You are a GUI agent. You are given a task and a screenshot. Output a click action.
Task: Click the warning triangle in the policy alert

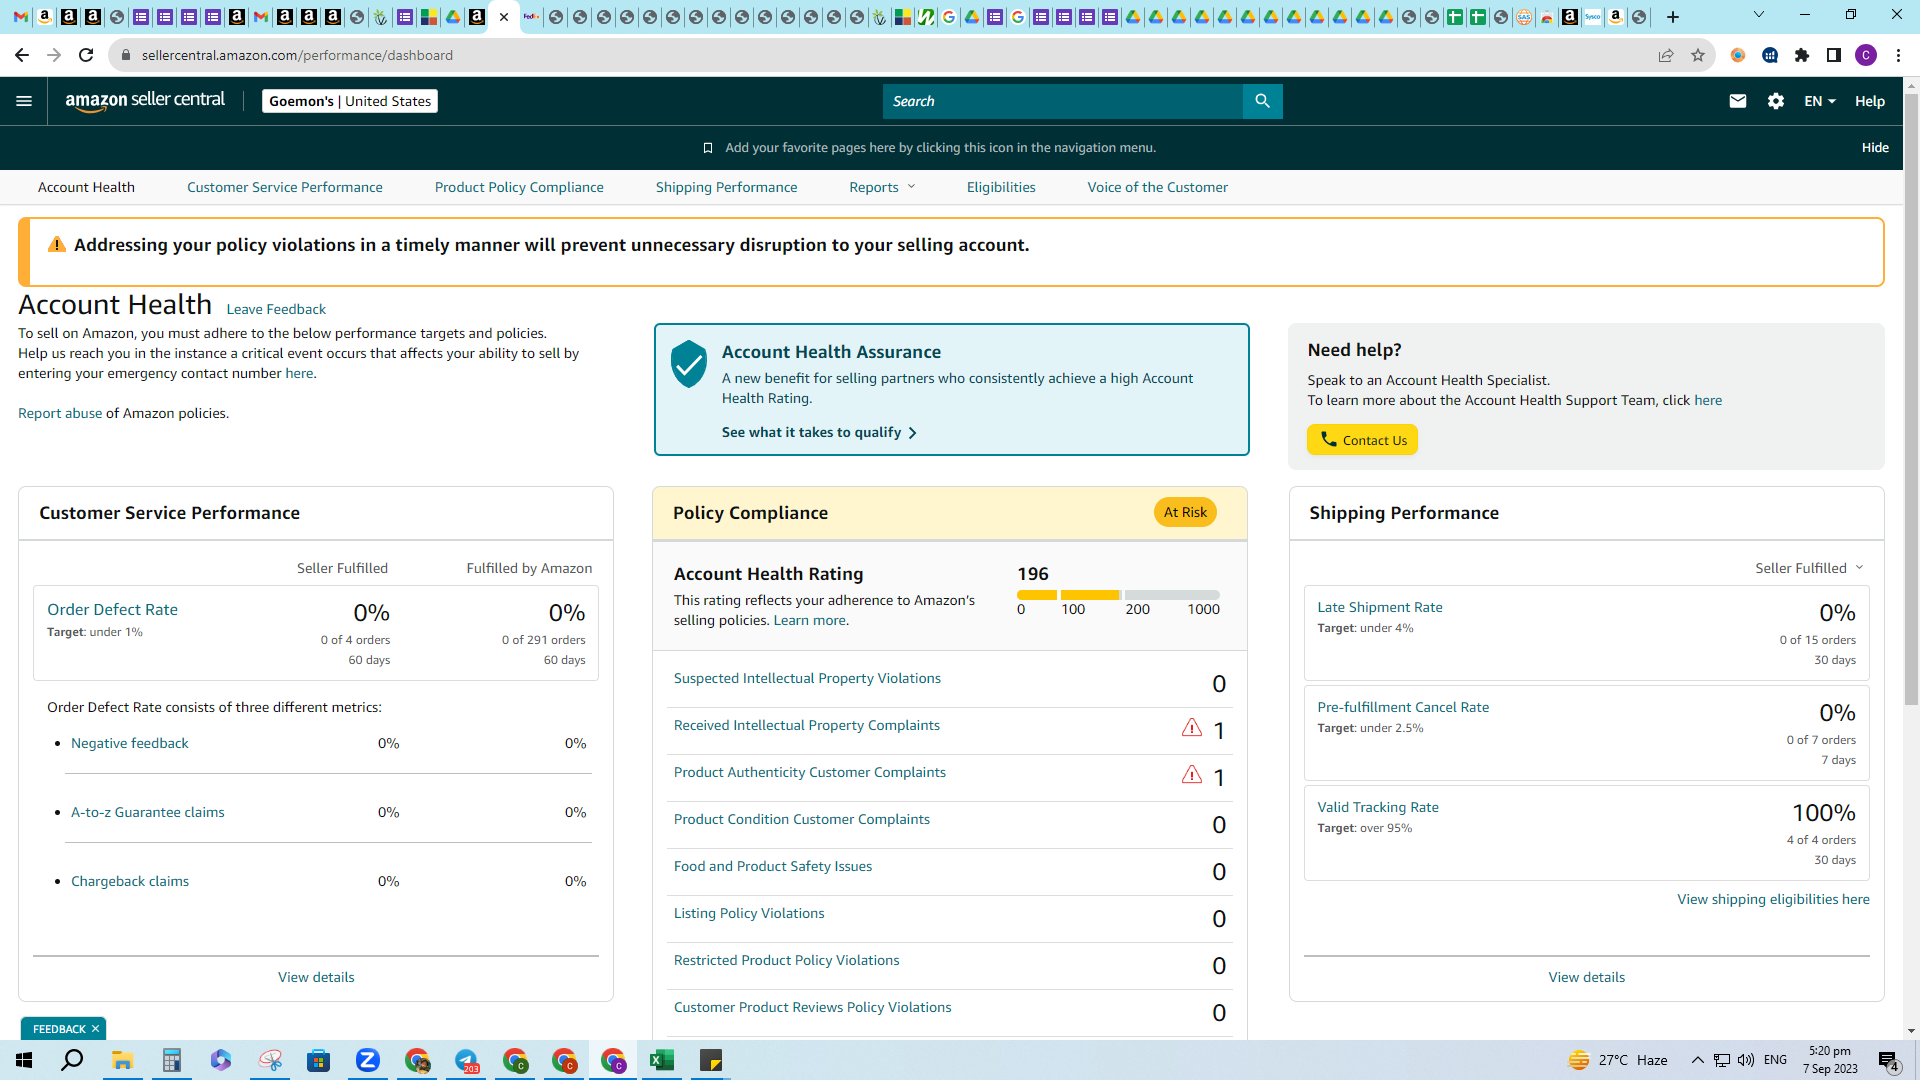tap(57, 245)
